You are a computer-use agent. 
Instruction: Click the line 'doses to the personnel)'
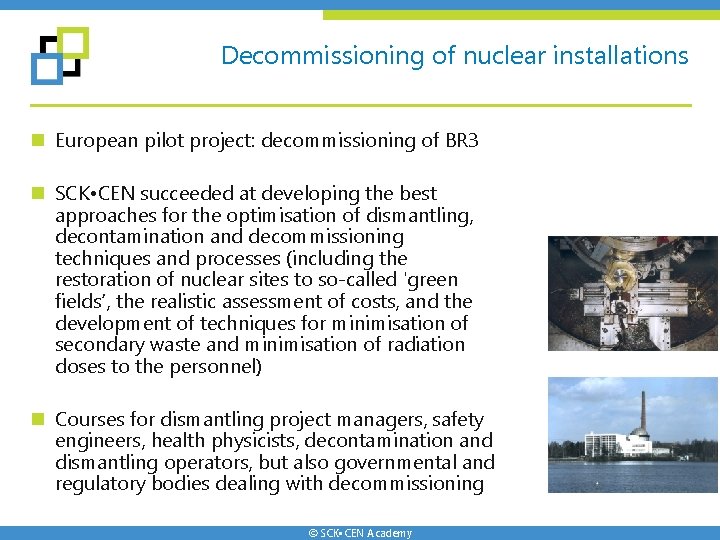pos(158,366)
